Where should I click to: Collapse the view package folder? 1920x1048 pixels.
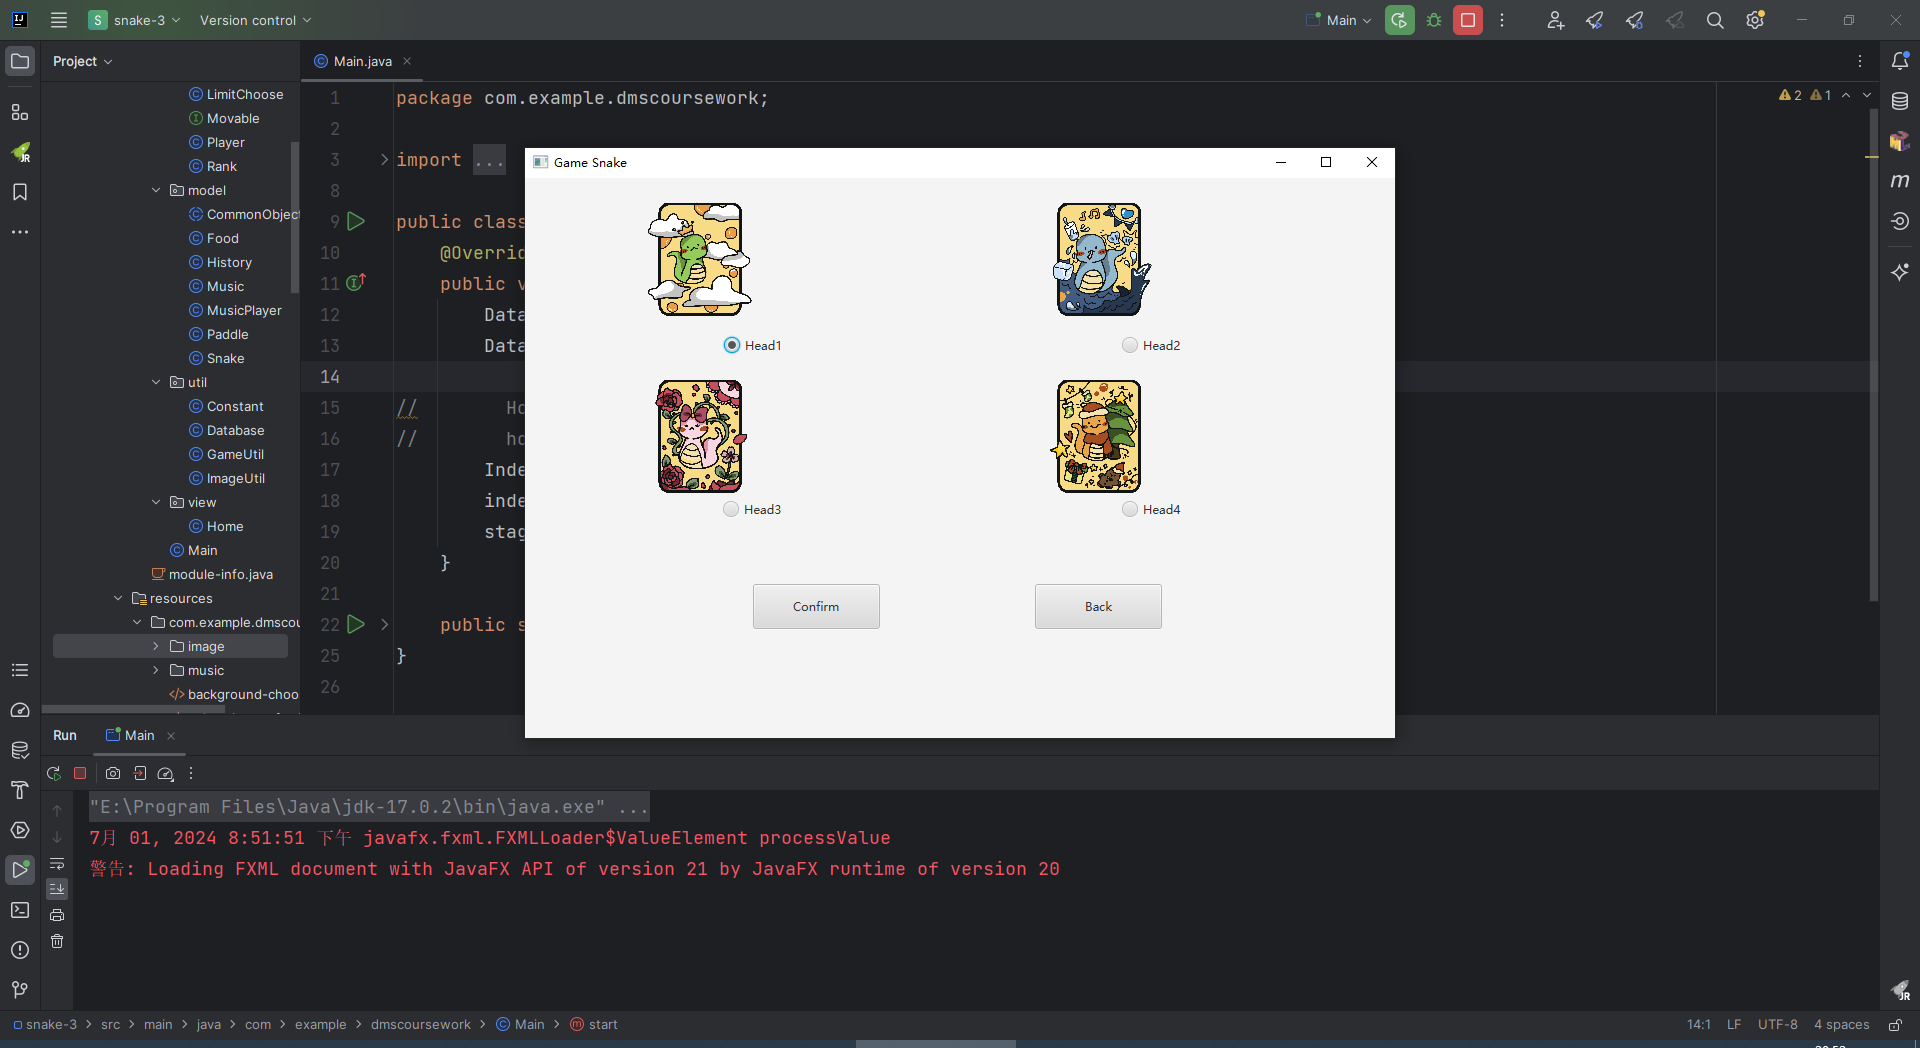point(156,502)
